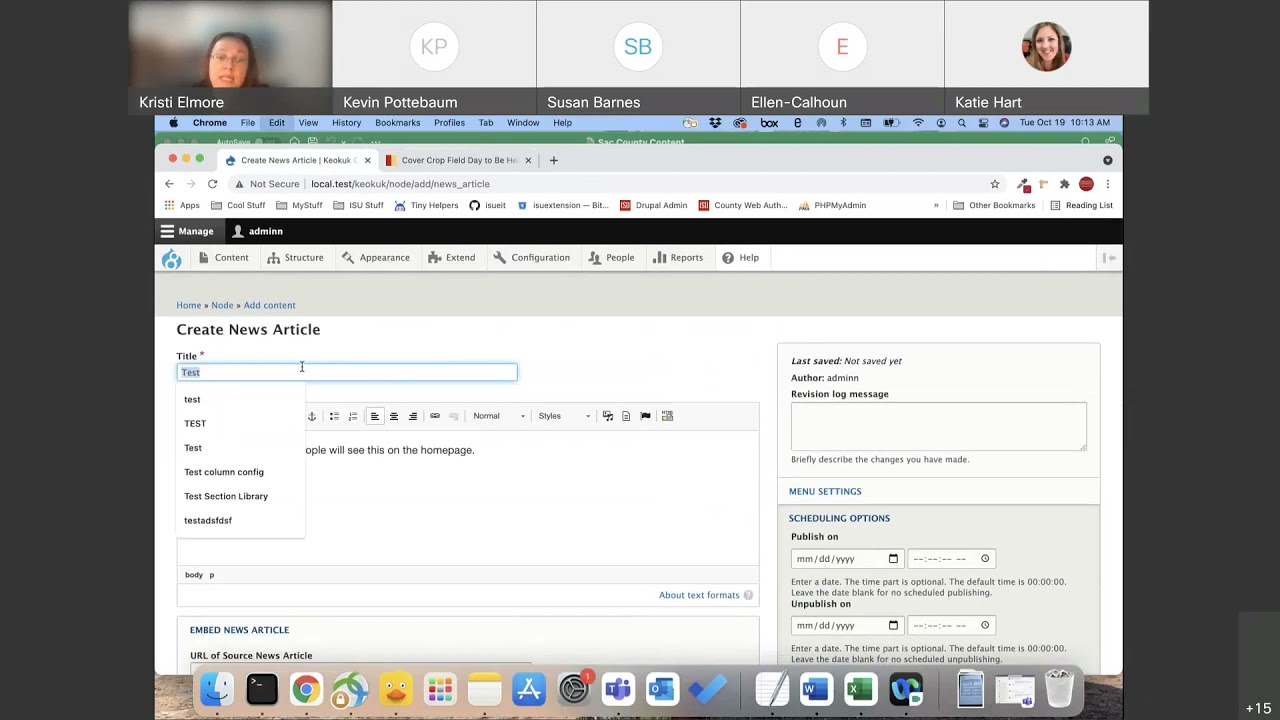This screenshot has width=1280, height=720.
Task: Open the Bookmarks menu in macOS menu bar
Action: [397, 123]
